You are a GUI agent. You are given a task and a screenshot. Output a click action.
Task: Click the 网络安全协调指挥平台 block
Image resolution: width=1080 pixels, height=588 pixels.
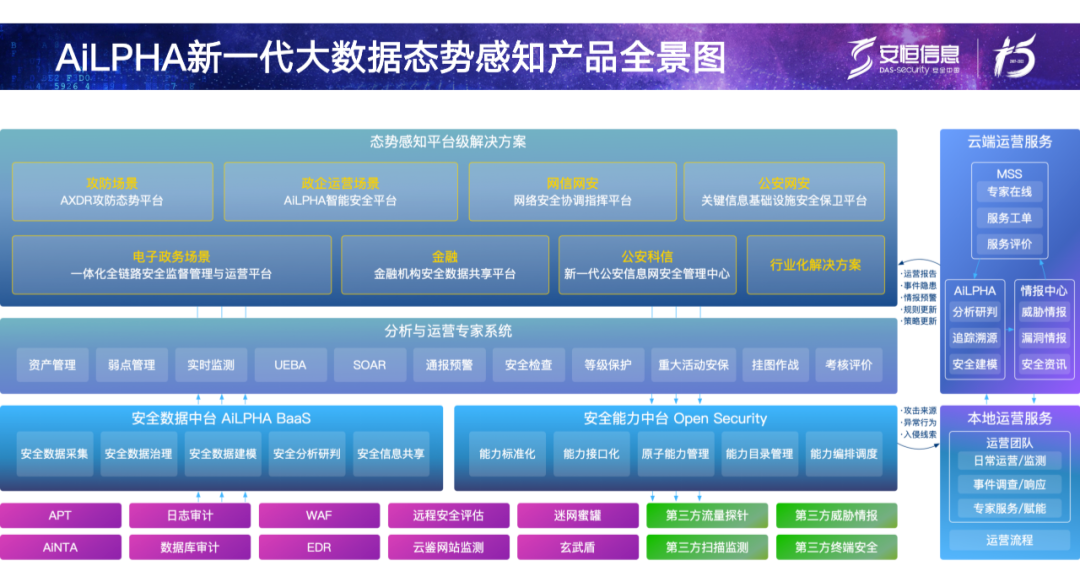pos(572,192)
